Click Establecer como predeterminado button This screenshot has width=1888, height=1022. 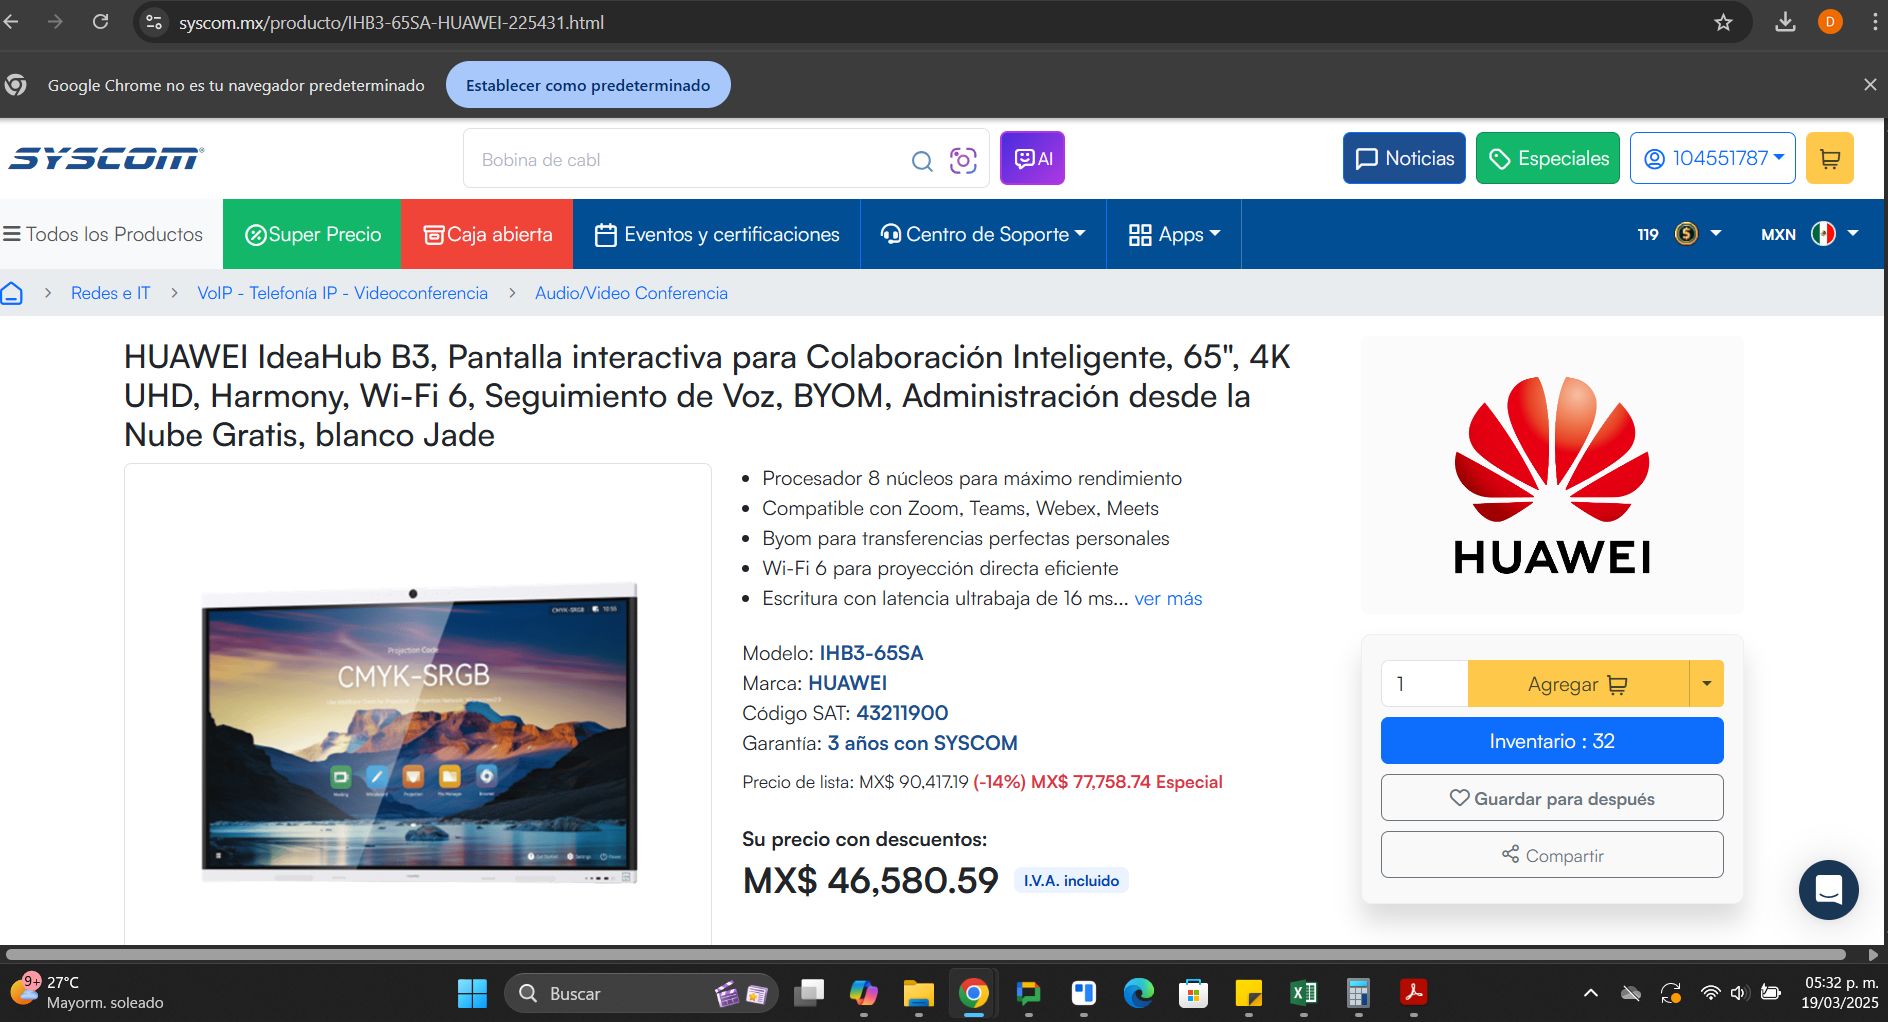point(588,85)
